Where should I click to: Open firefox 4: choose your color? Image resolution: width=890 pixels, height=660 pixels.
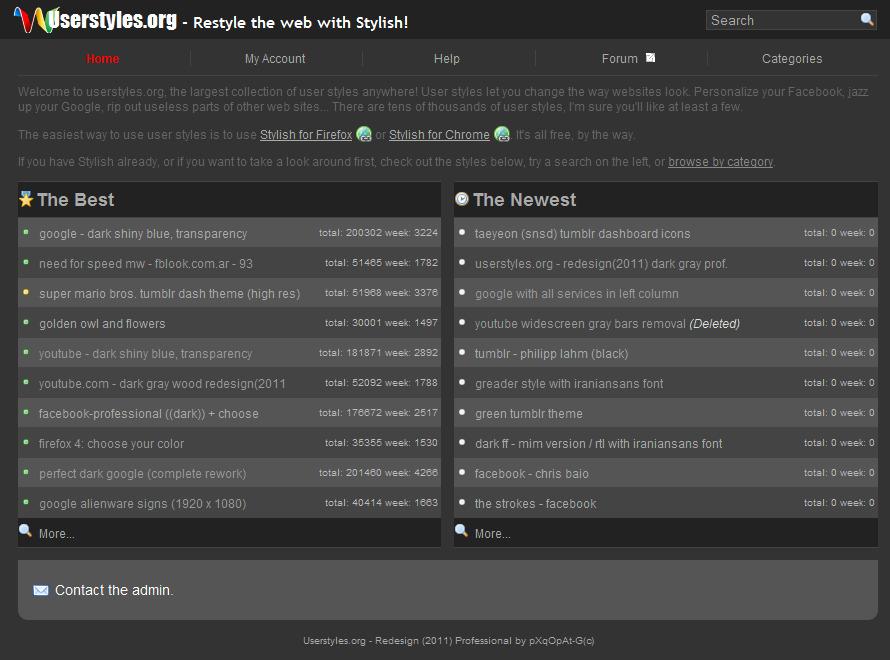[111, 444]
